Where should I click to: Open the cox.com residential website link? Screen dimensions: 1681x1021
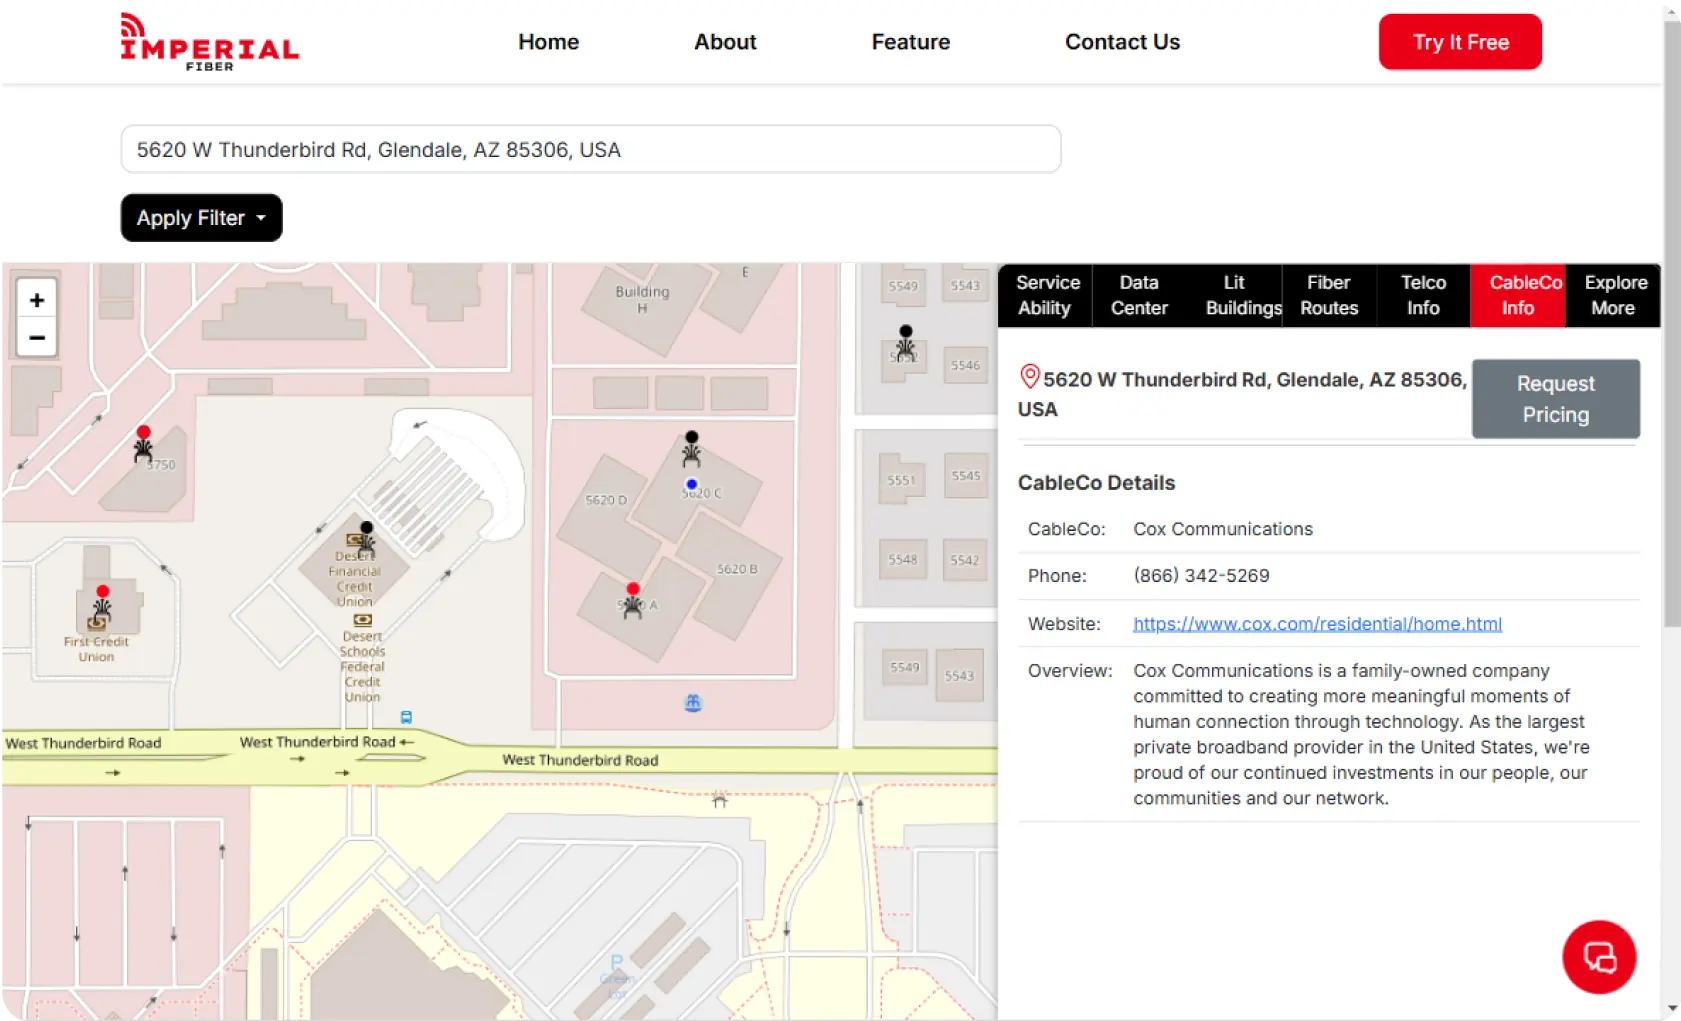(1317, 624)
